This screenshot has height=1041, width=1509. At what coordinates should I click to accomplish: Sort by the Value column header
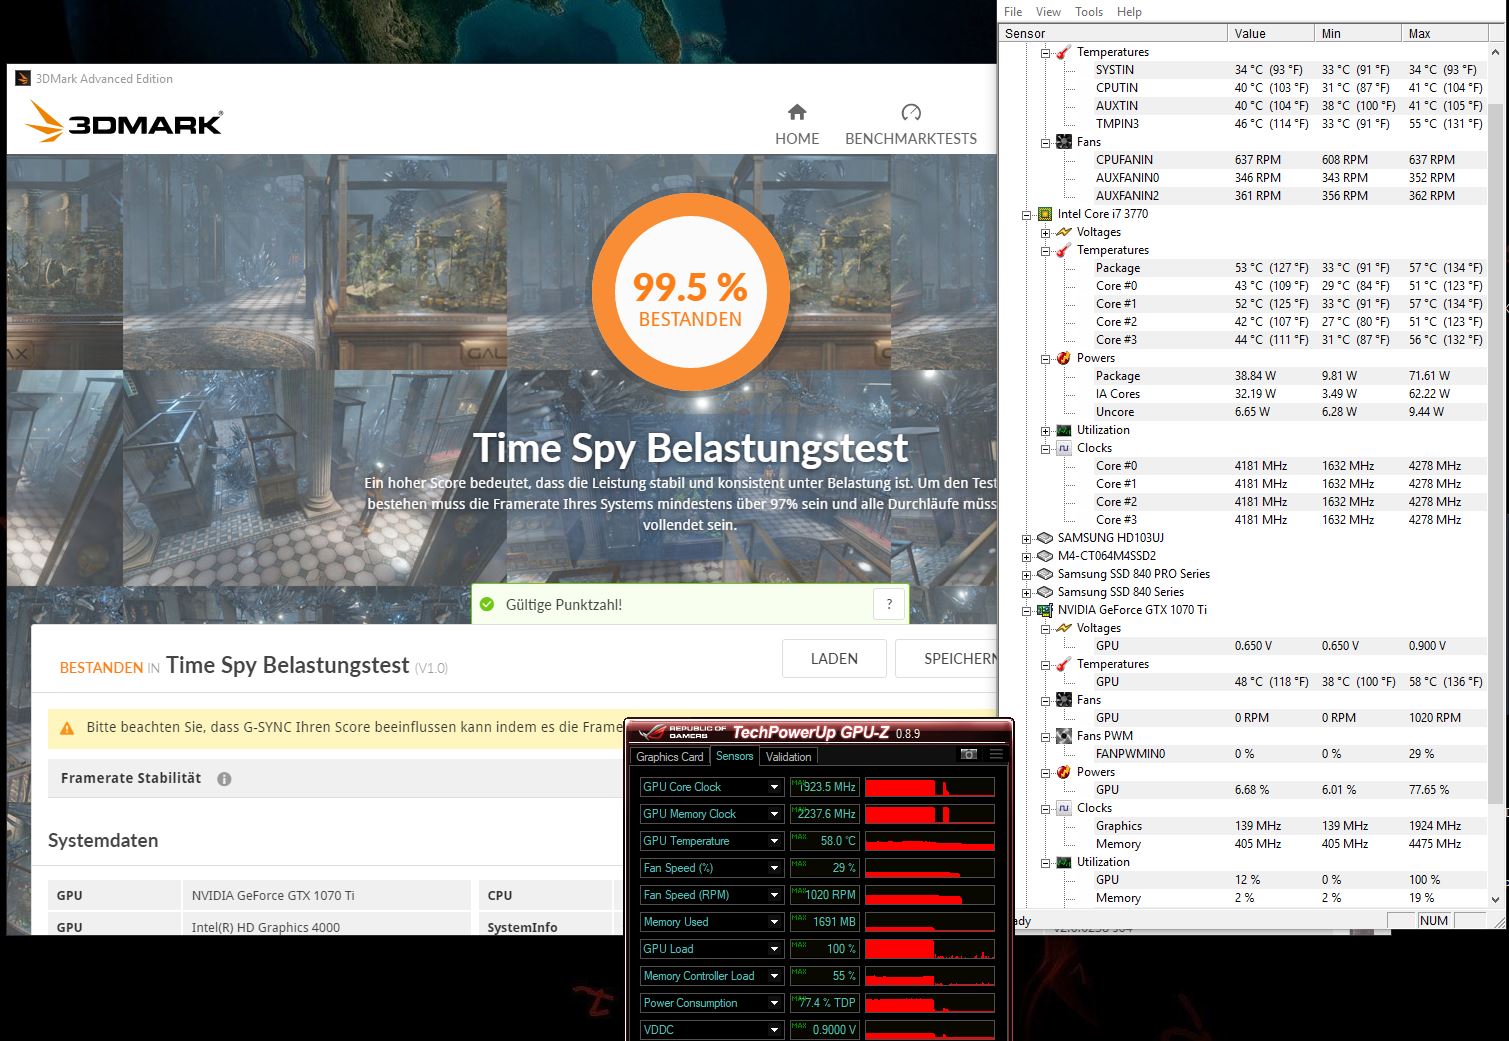coord(1270,33)
